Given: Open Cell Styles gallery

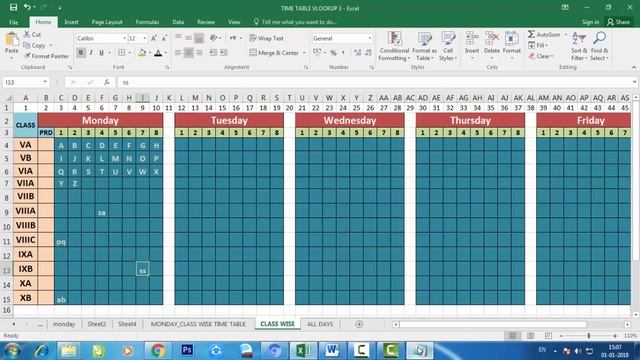Looking at the screenshot, I should coord(448,46).
